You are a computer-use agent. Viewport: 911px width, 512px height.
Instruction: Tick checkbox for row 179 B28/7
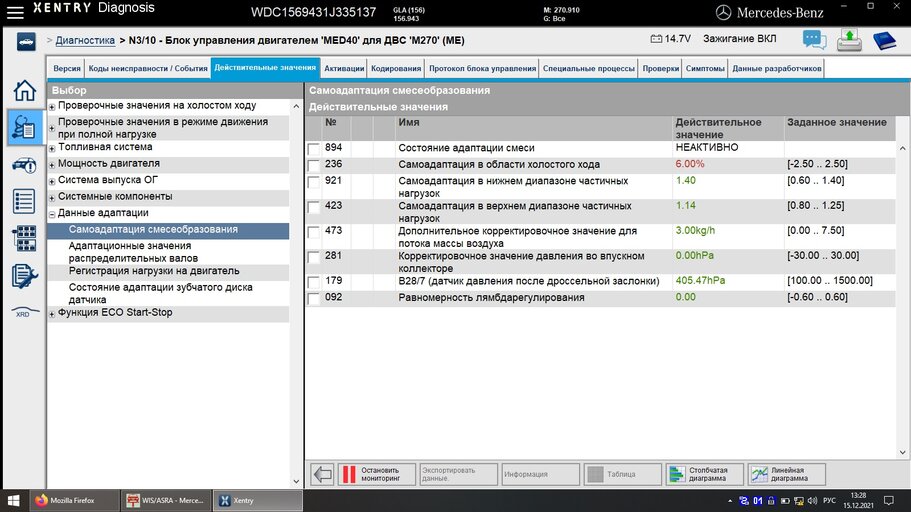(314, 282)
